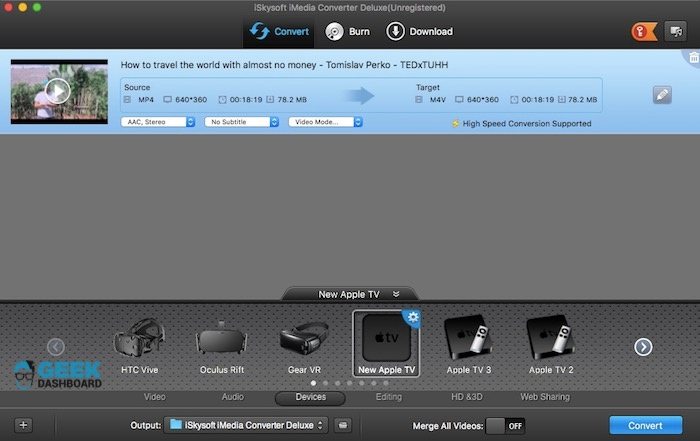Open the AAC, Stereo audio dropdown
Viewport: 700px width, 441px height.
(158, 122)
